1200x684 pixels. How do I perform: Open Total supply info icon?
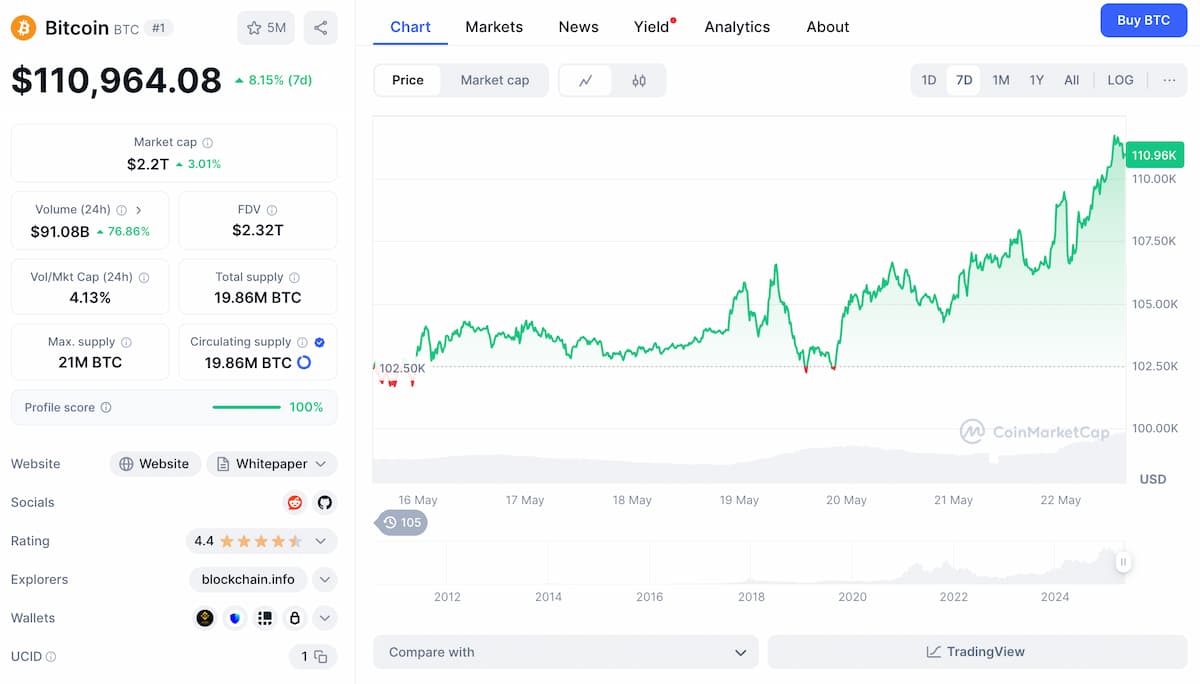(x=294, y=278)
